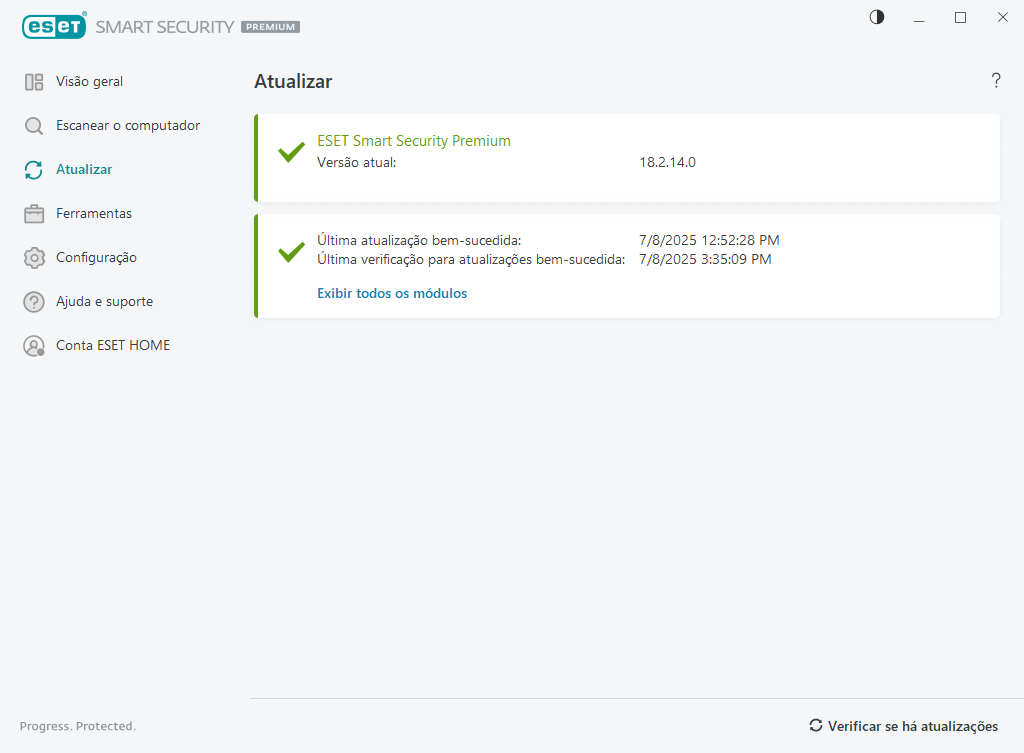Click the Atualizar refresh arrows icon

click(34, 170)
